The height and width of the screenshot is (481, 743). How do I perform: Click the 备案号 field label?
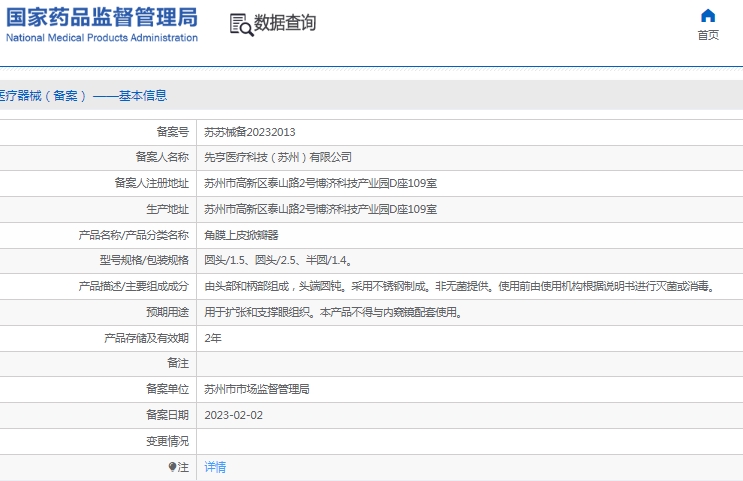tap(173, 132)
